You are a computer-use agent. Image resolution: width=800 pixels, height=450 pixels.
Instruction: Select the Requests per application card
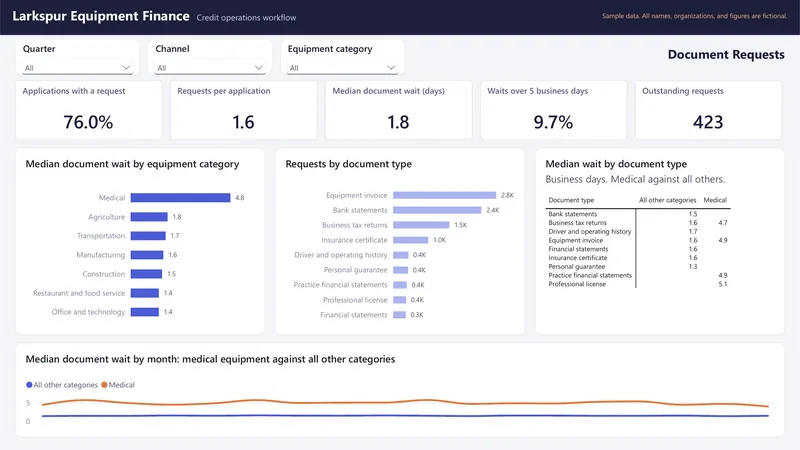(x=244, y=110)
